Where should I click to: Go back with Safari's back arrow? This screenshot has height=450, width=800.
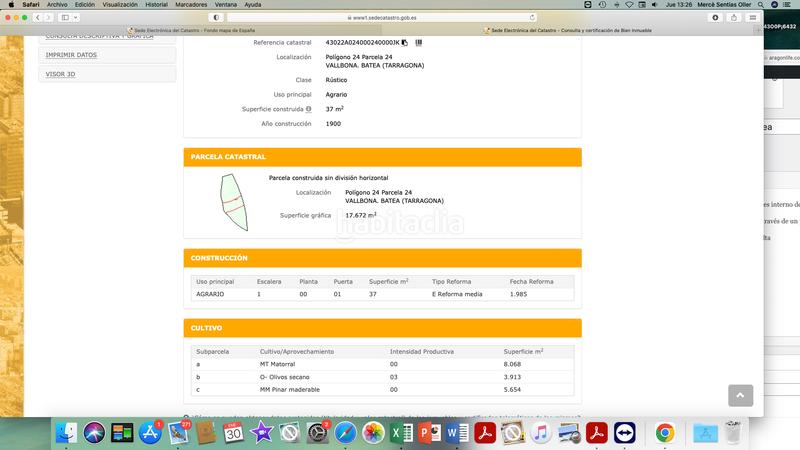coord(37,17)
